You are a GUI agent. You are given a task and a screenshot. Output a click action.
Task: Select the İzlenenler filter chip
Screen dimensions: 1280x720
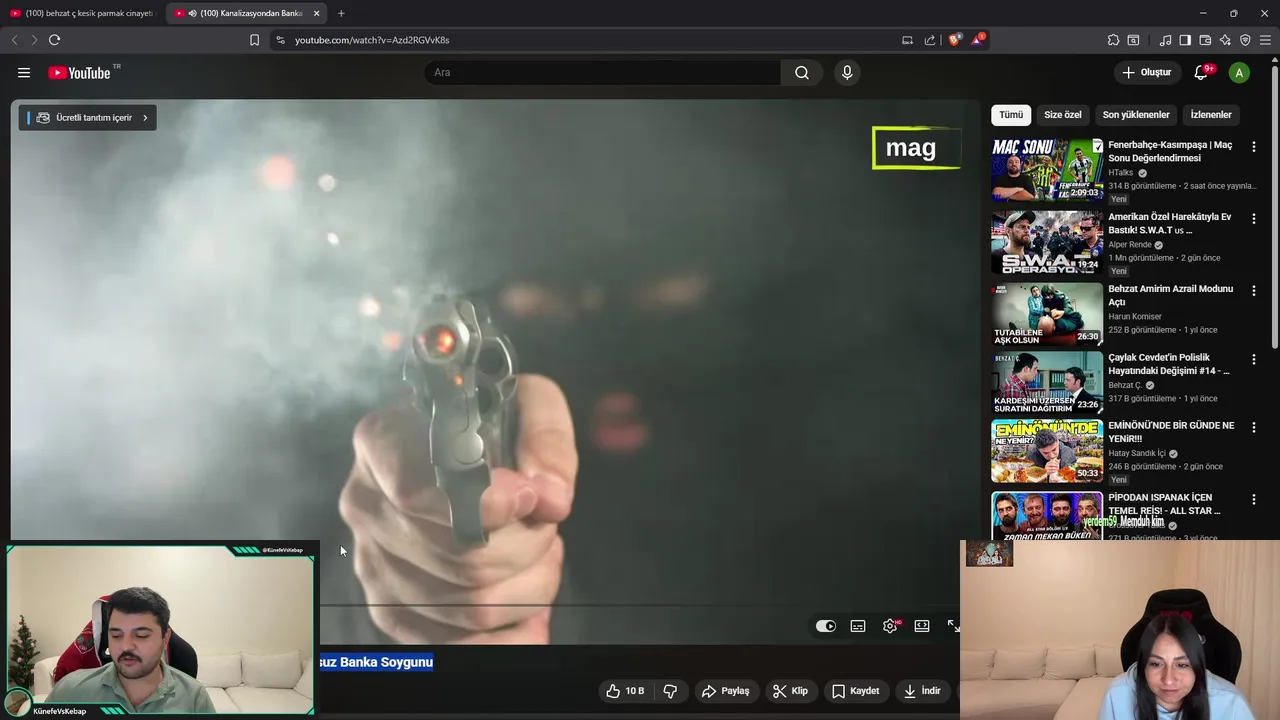point(1211,115)
